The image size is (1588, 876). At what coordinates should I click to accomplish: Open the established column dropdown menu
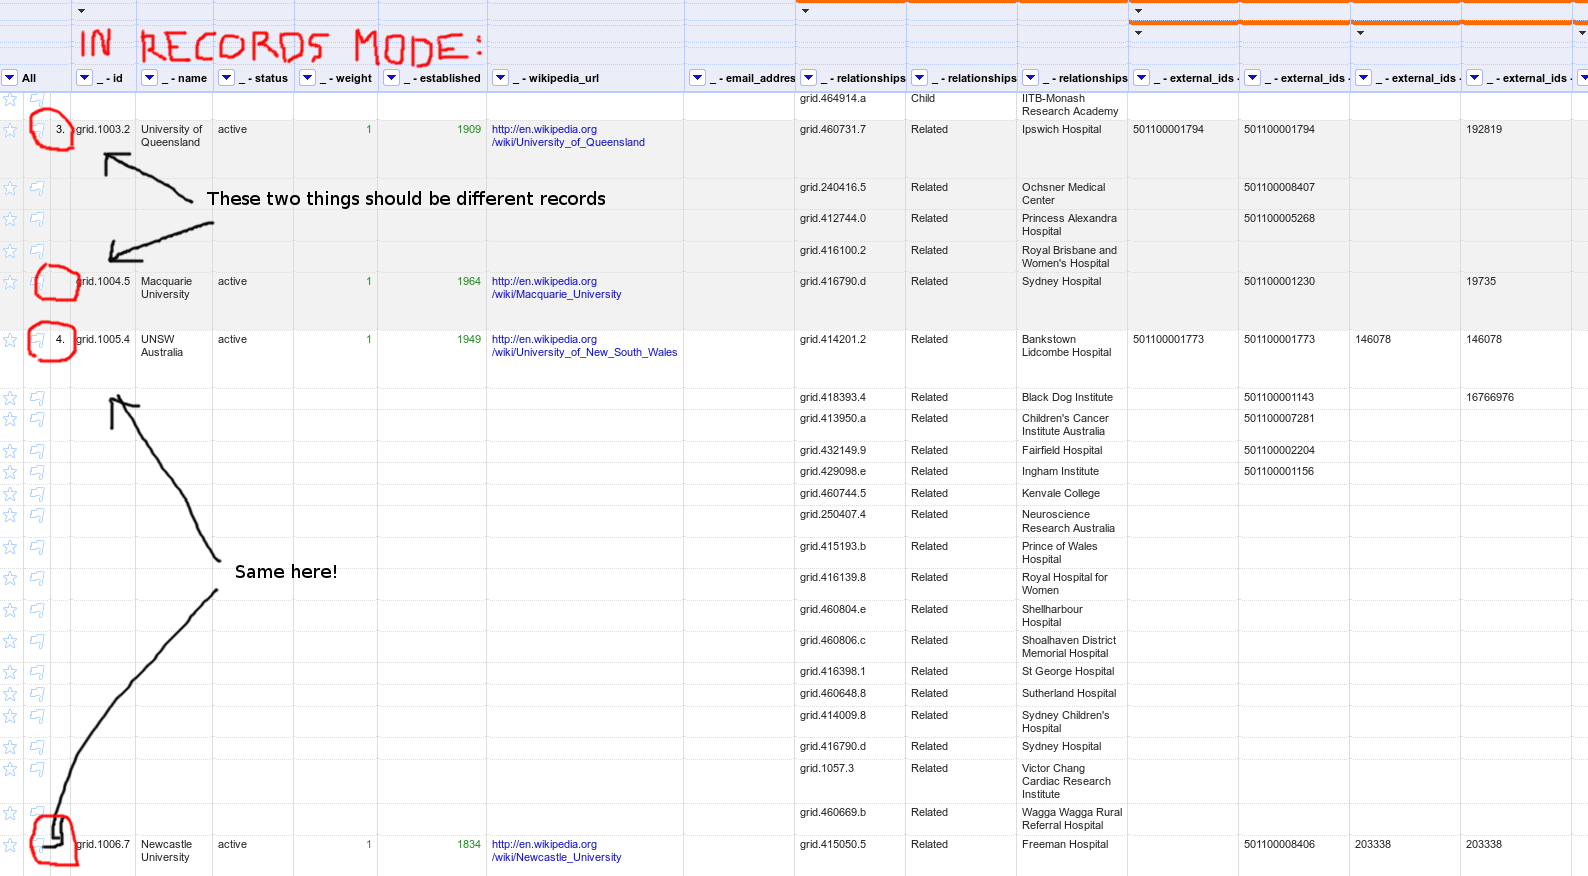tap(392, 78)
